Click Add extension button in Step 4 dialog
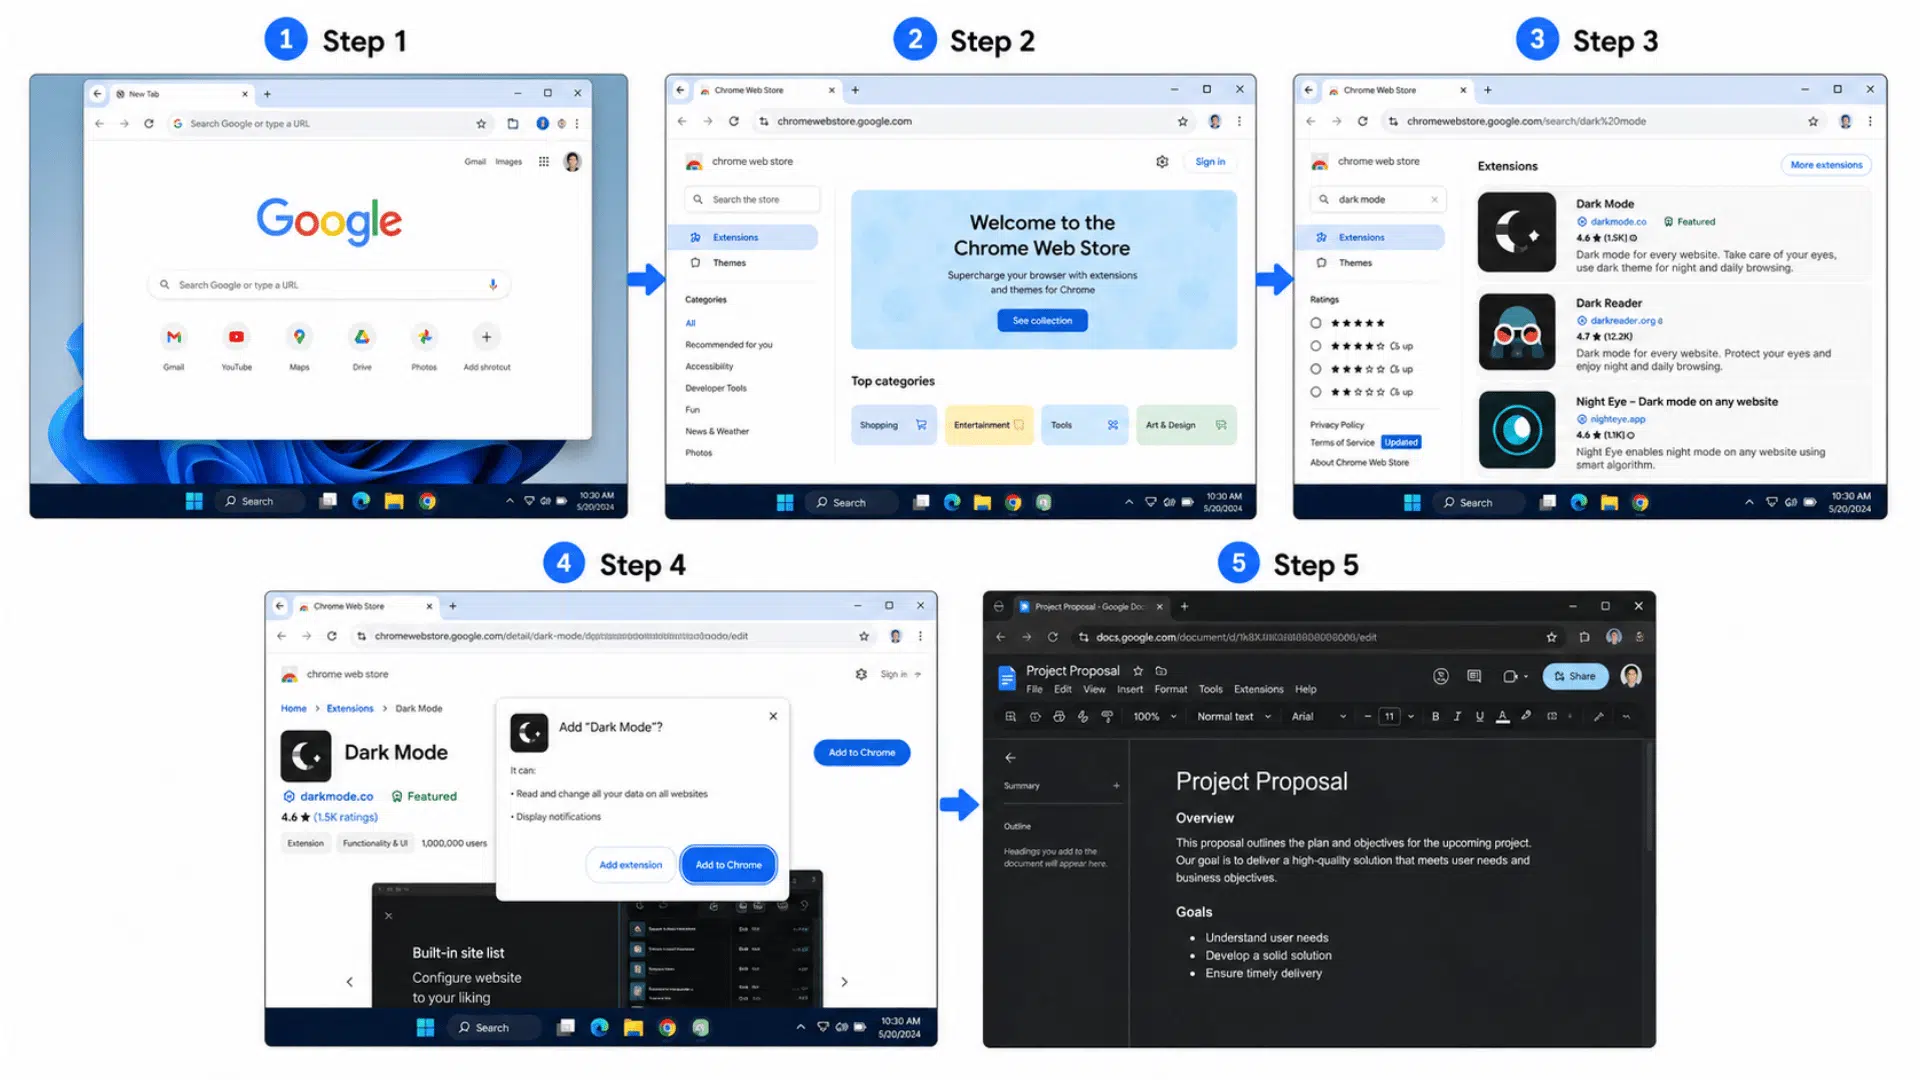Viewport: 1920px width, 1080px height. click(630, 865)
